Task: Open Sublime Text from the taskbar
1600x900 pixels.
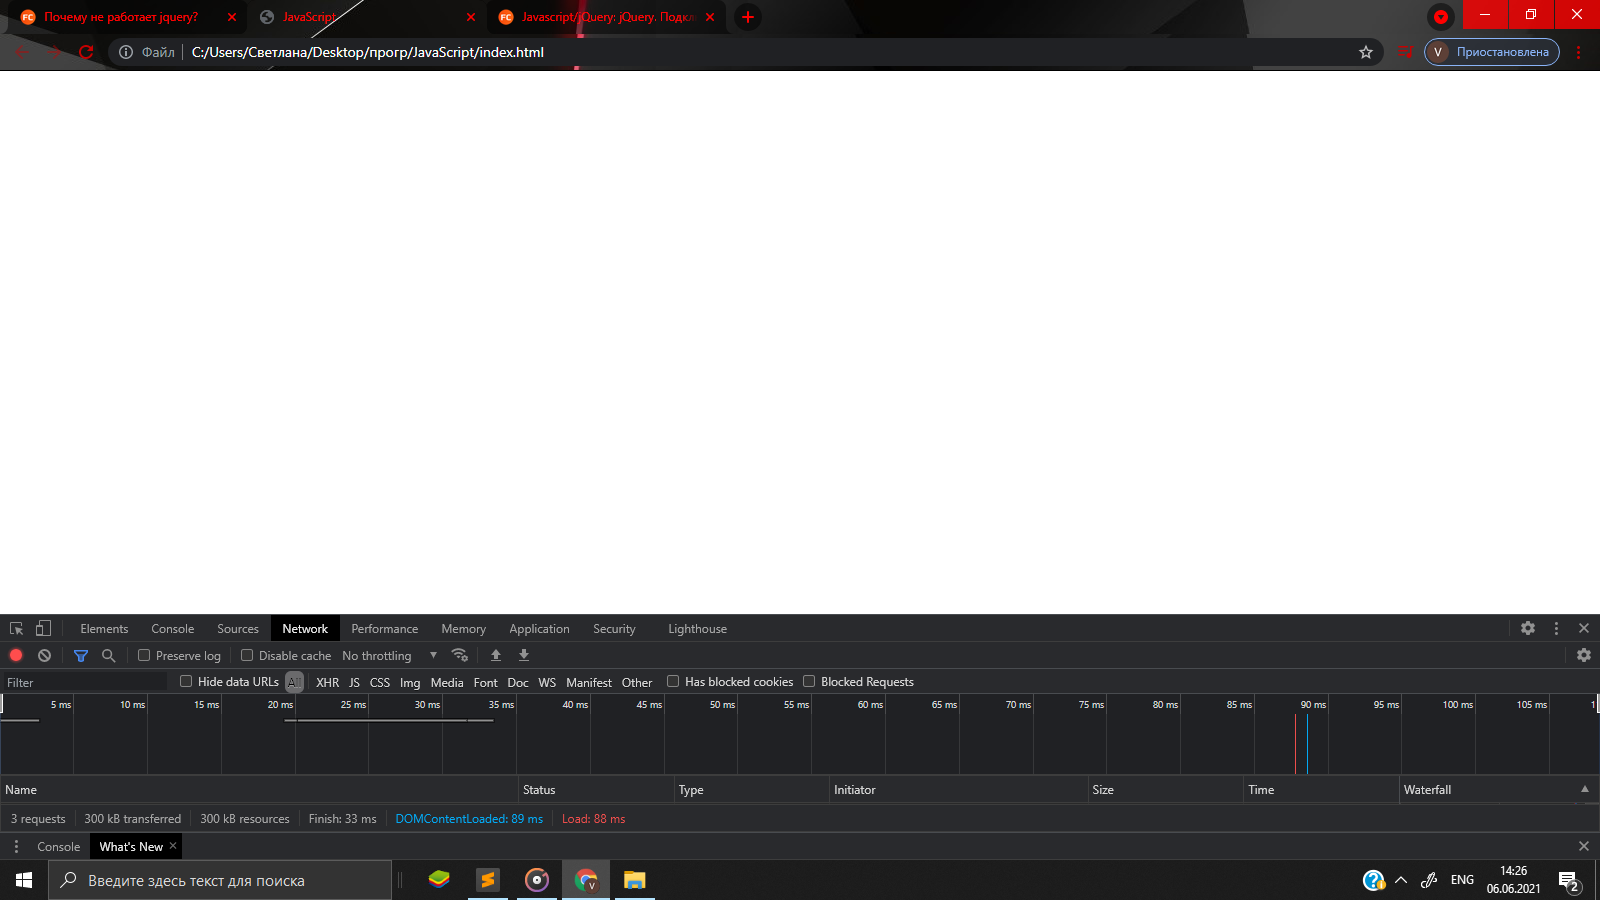Action: (488, 880)
